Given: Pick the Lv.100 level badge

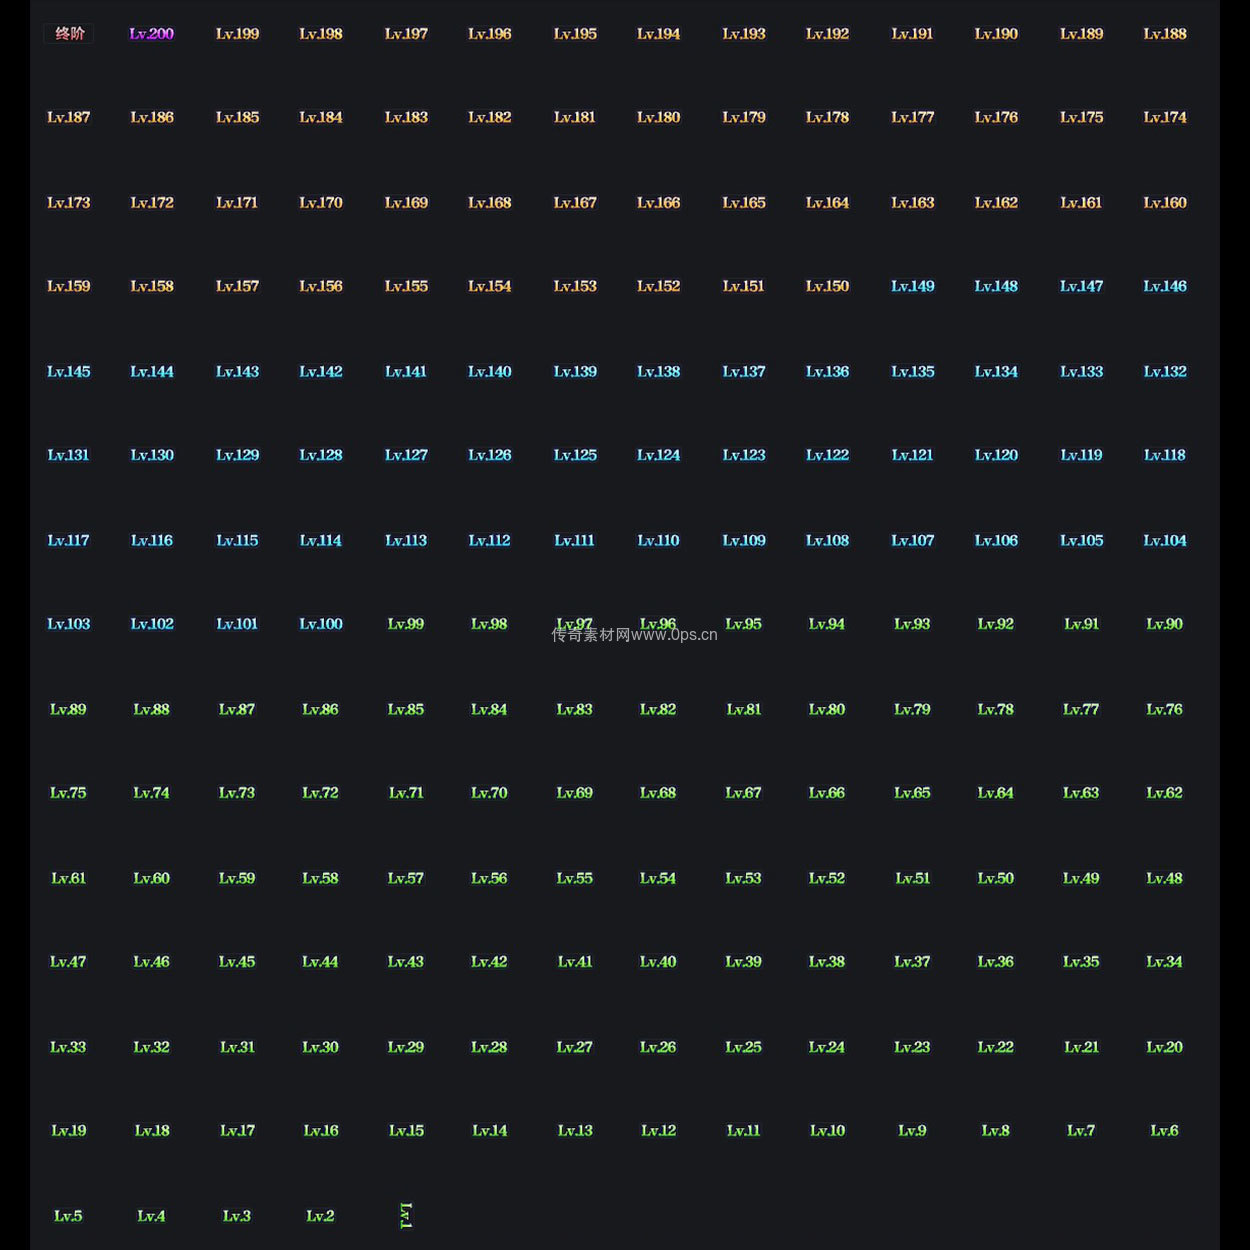Looking at the screenshot, I should click(x=321, y=624).
